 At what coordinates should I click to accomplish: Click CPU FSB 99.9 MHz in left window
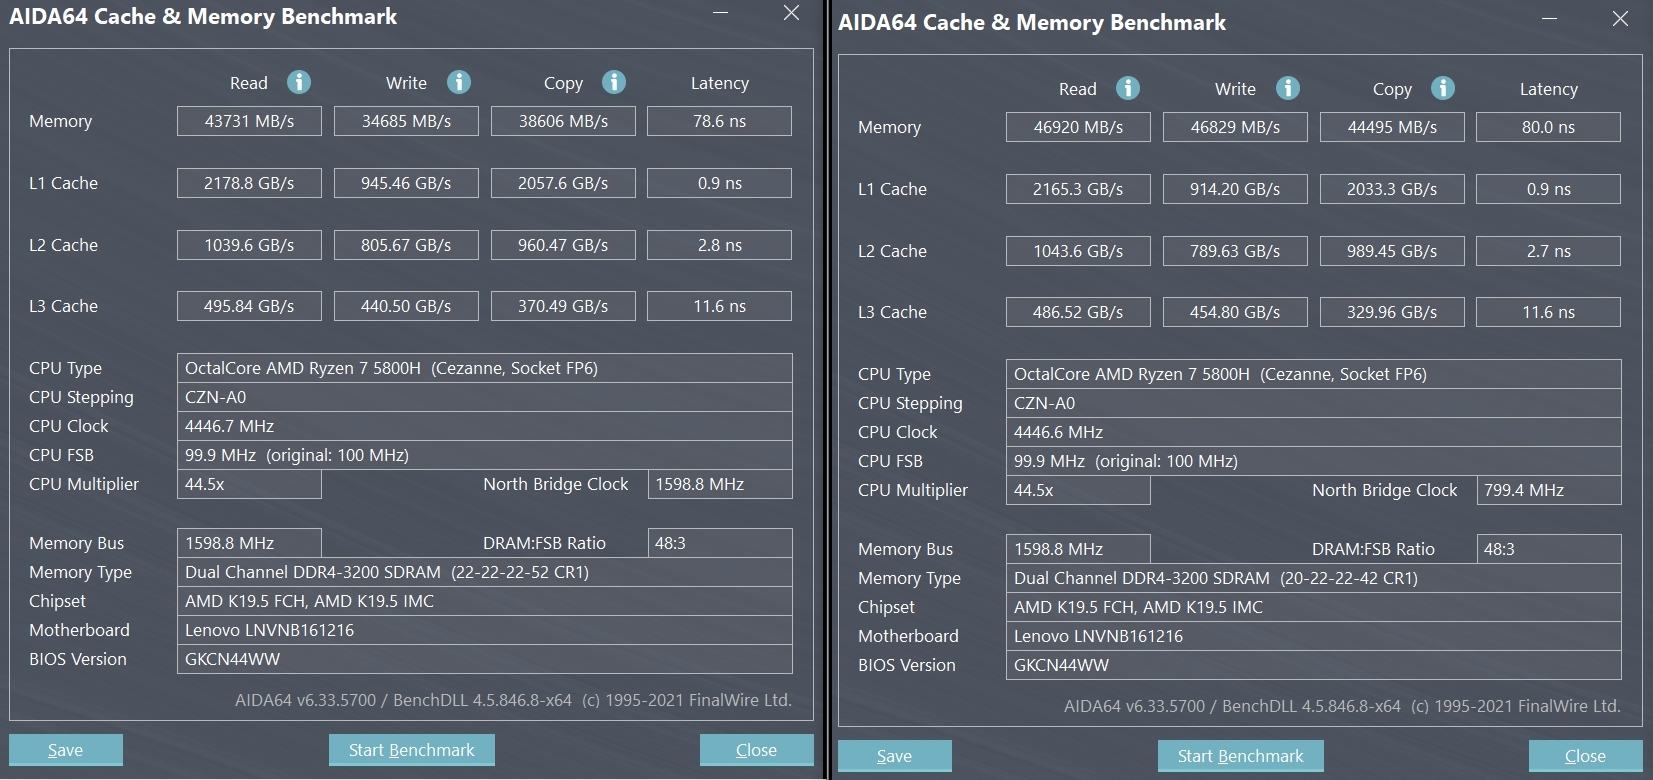pyautogui.click(x=485, y=455)
